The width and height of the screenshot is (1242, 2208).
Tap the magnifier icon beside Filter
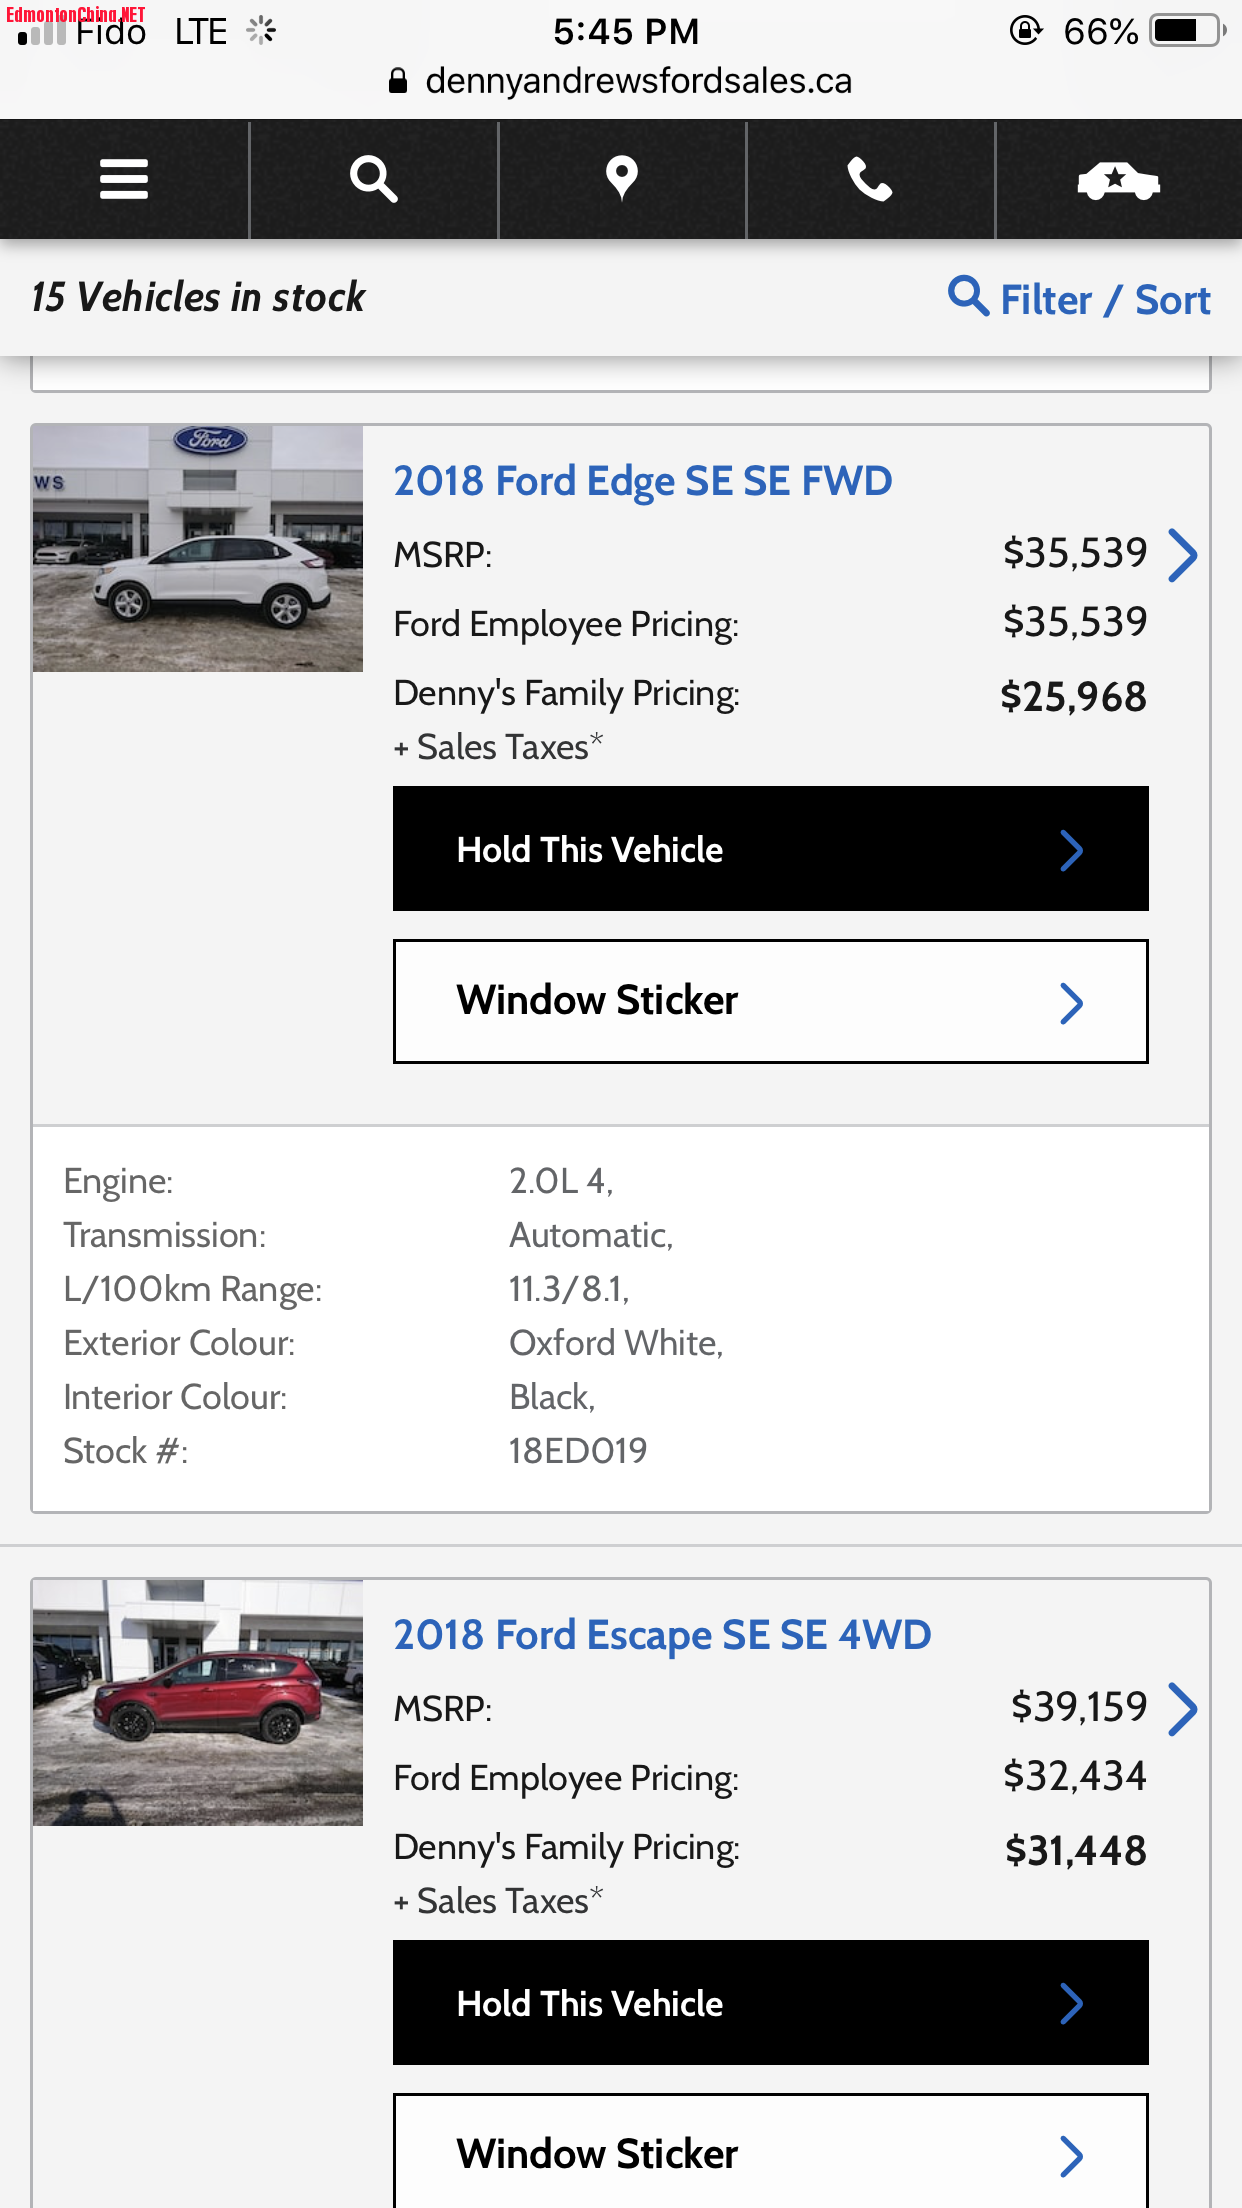pos(967,296)
